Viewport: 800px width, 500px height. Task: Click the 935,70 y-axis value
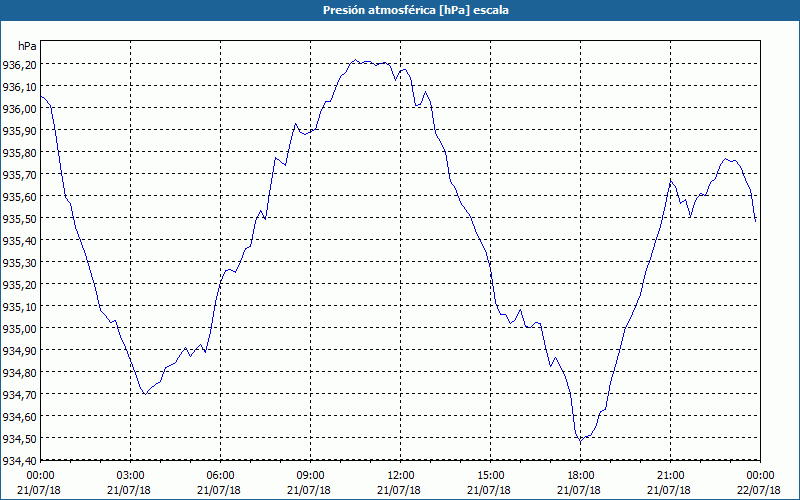coord(20,174)
